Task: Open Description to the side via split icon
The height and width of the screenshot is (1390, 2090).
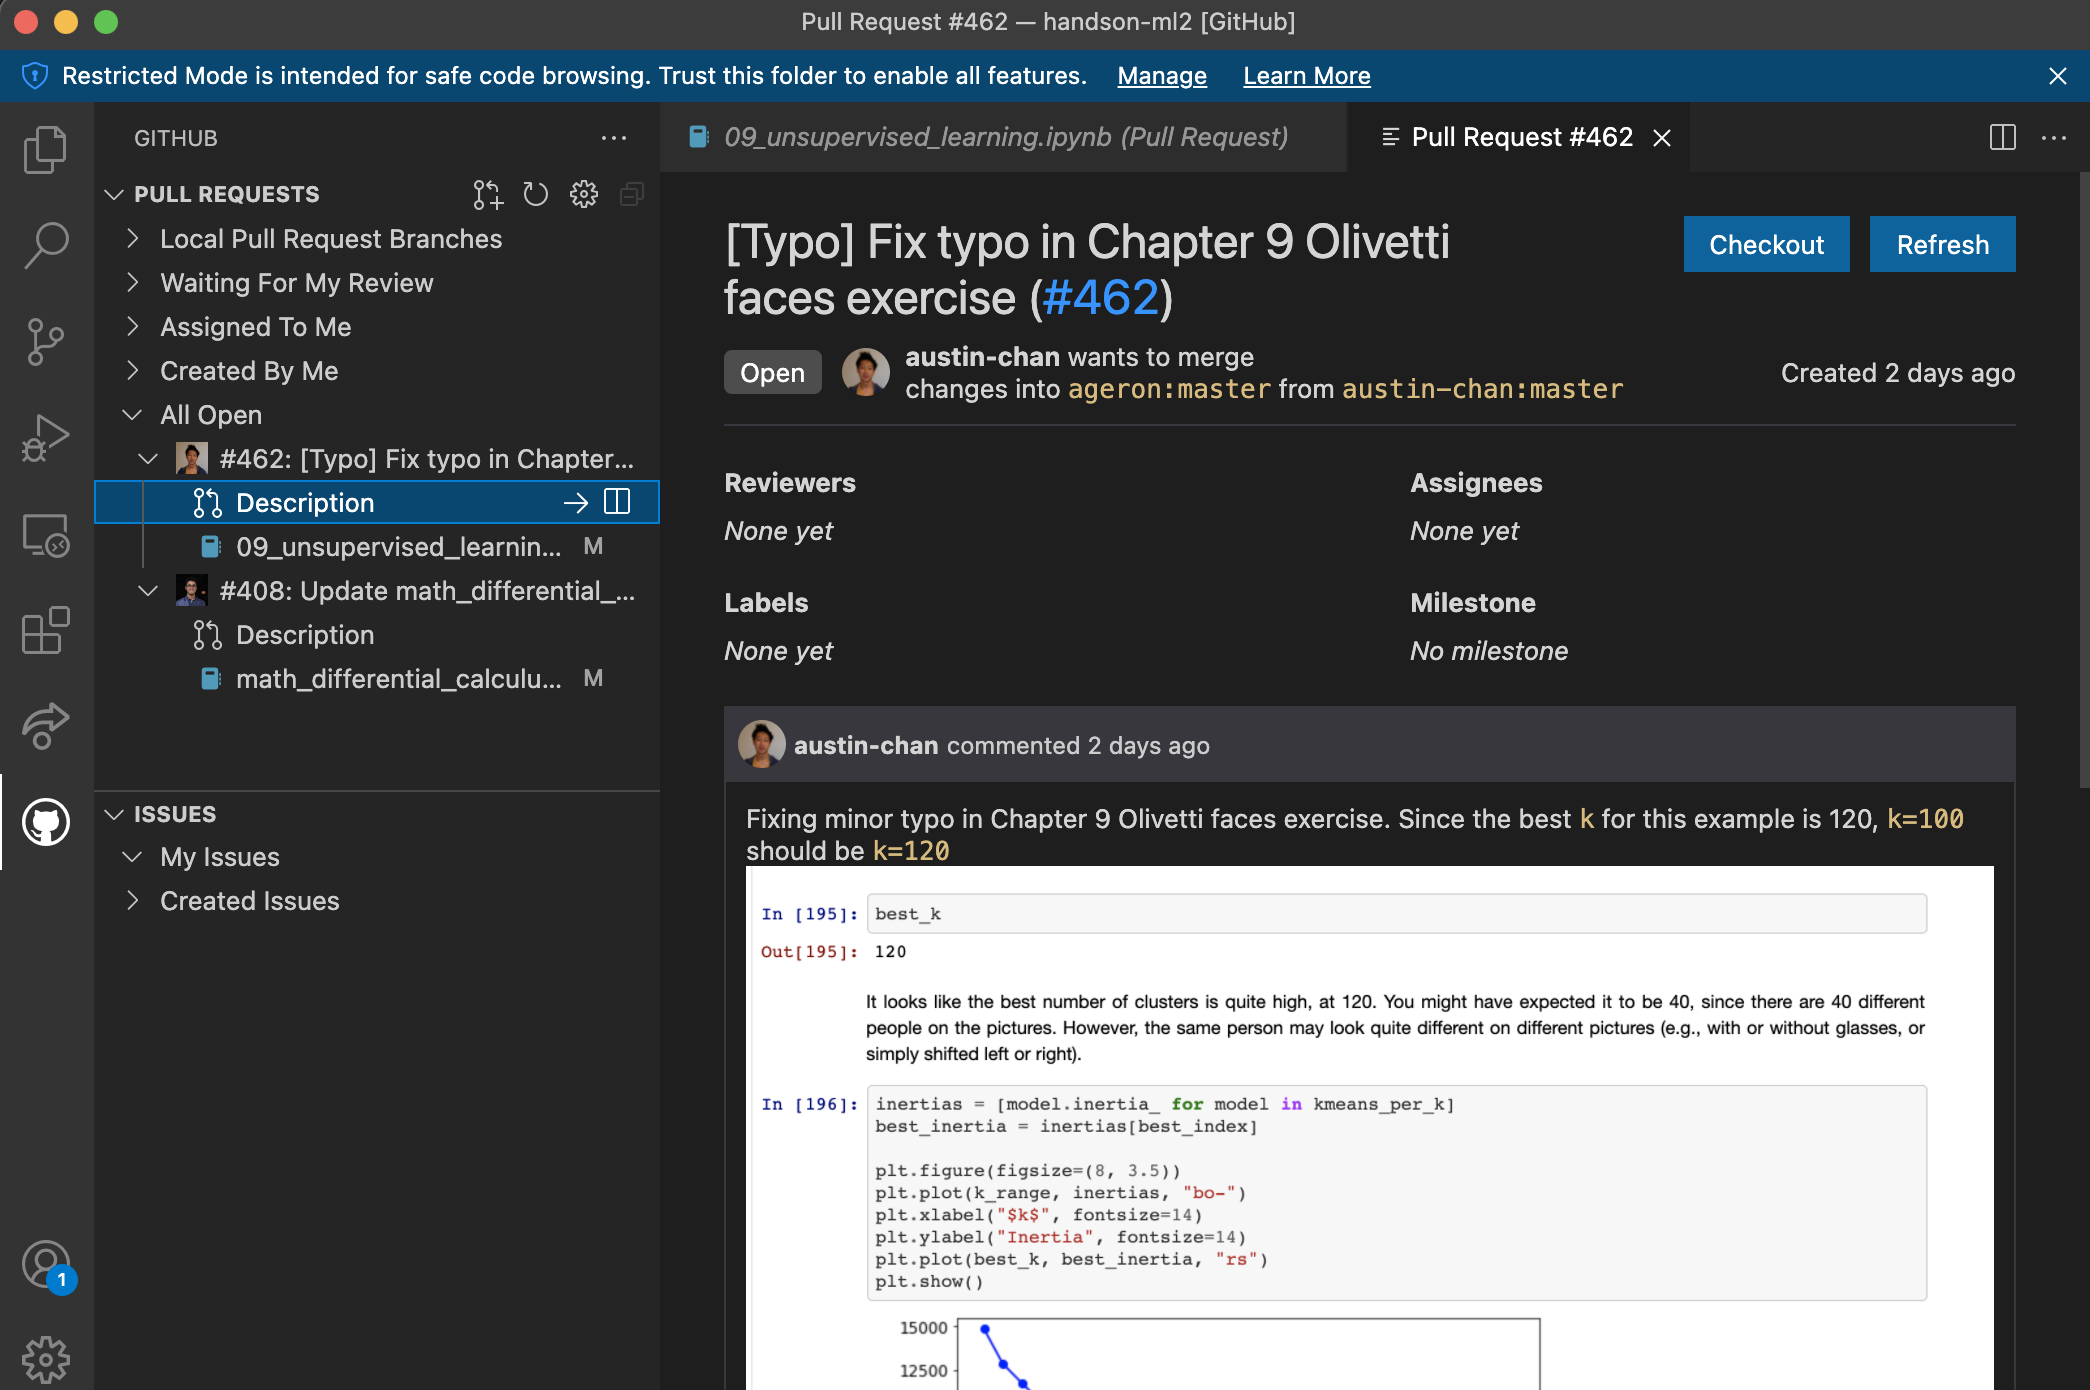Action: [x=618, y=502]
